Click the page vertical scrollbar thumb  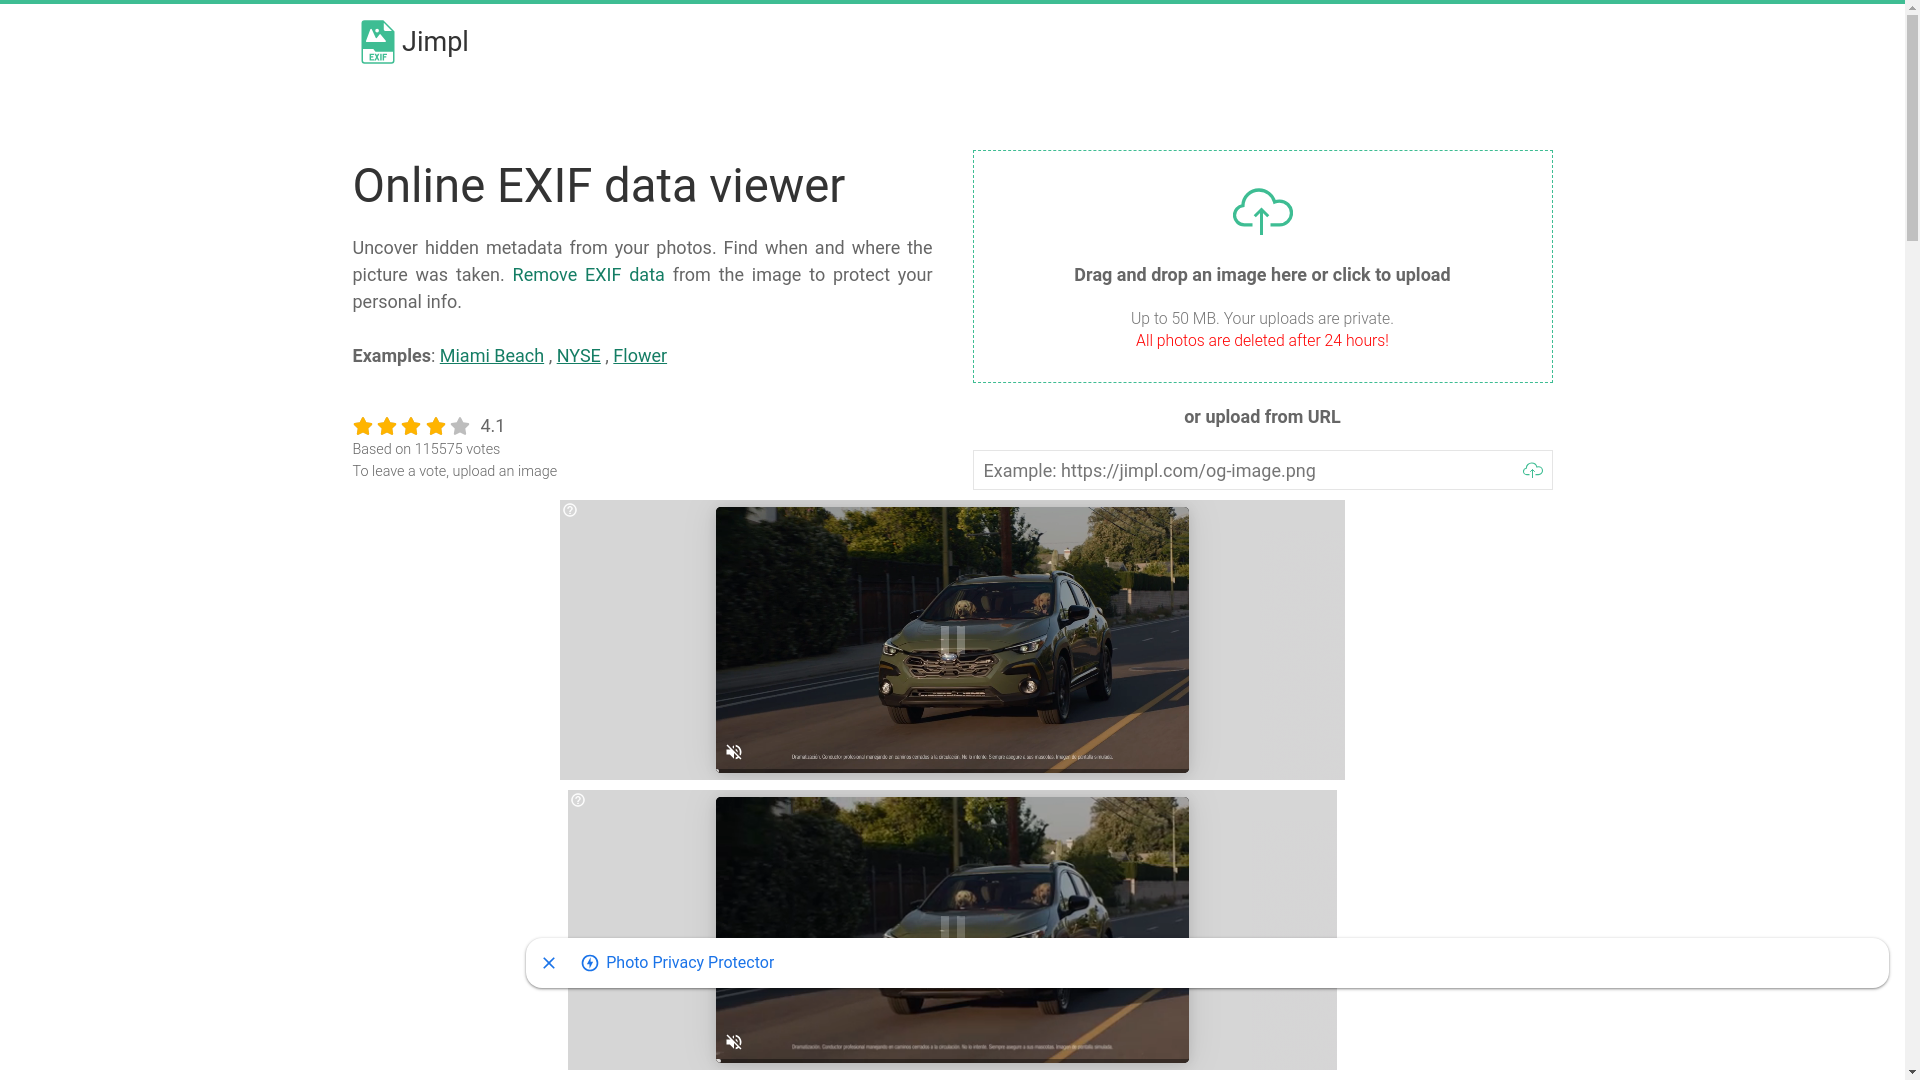1912,129
